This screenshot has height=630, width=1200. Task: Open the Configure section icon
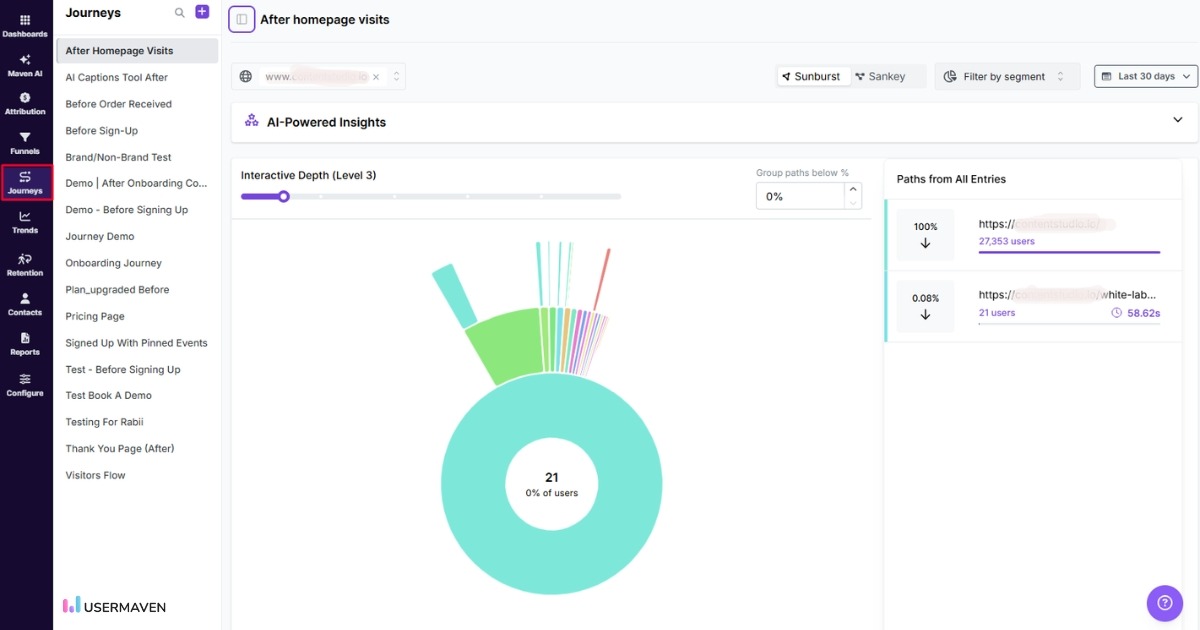[25, 384]
